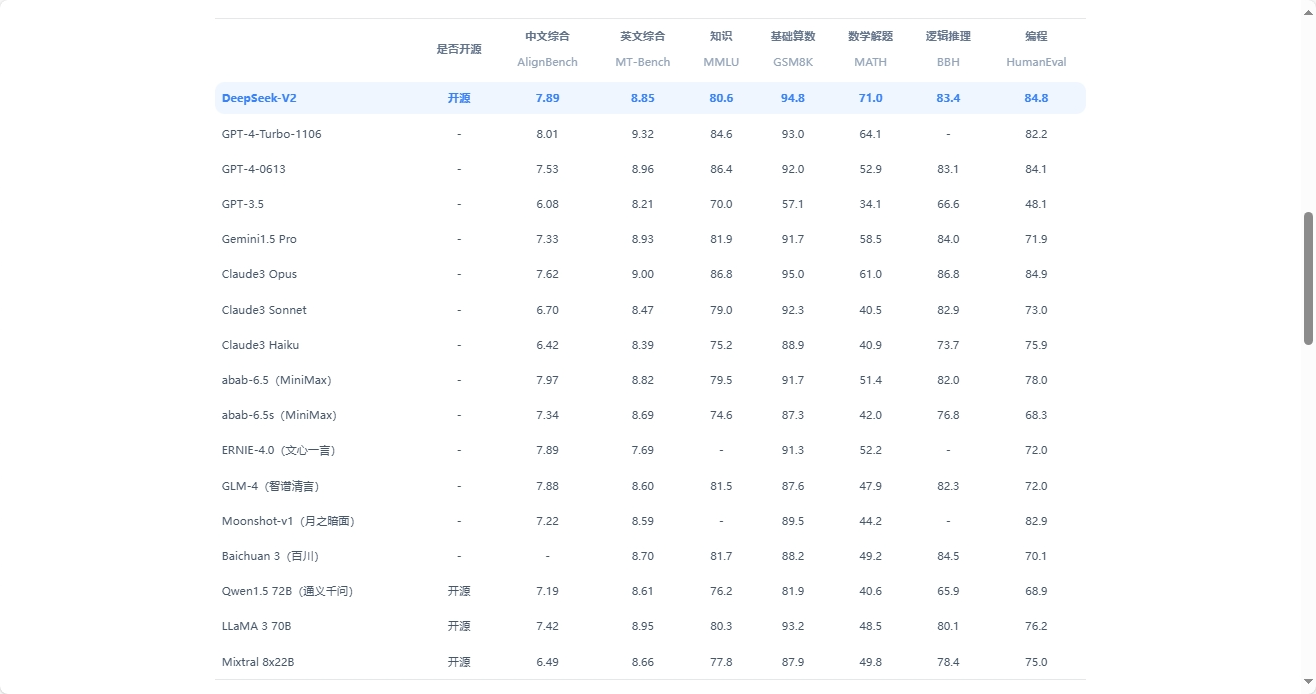Click Claude3 Opus GSM8K score 95.0

click(x=793, y=274)
